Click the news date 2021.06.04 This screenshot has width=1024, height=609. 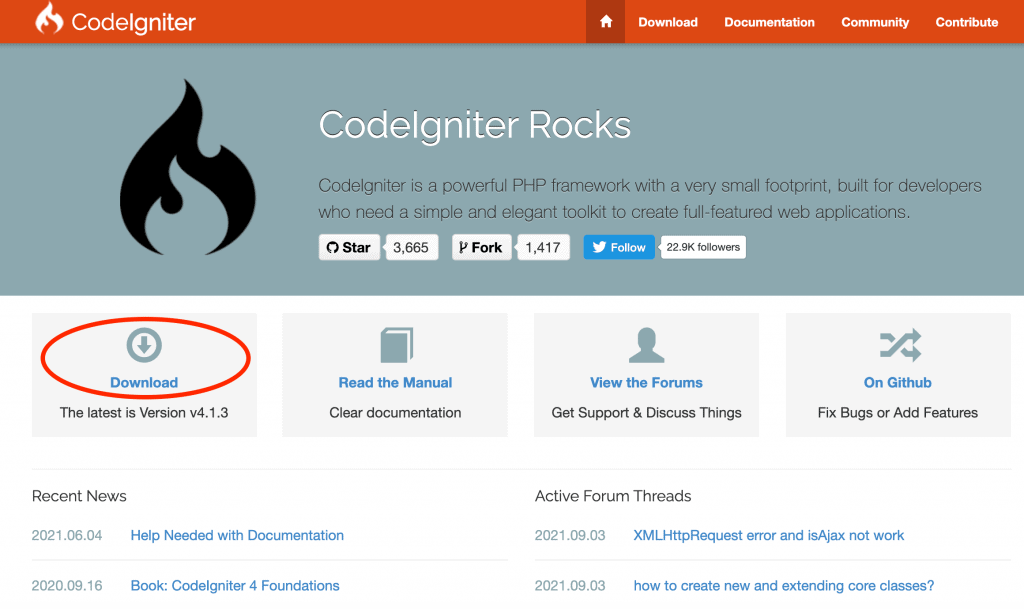pyautogui.click(x=67, y=535)
